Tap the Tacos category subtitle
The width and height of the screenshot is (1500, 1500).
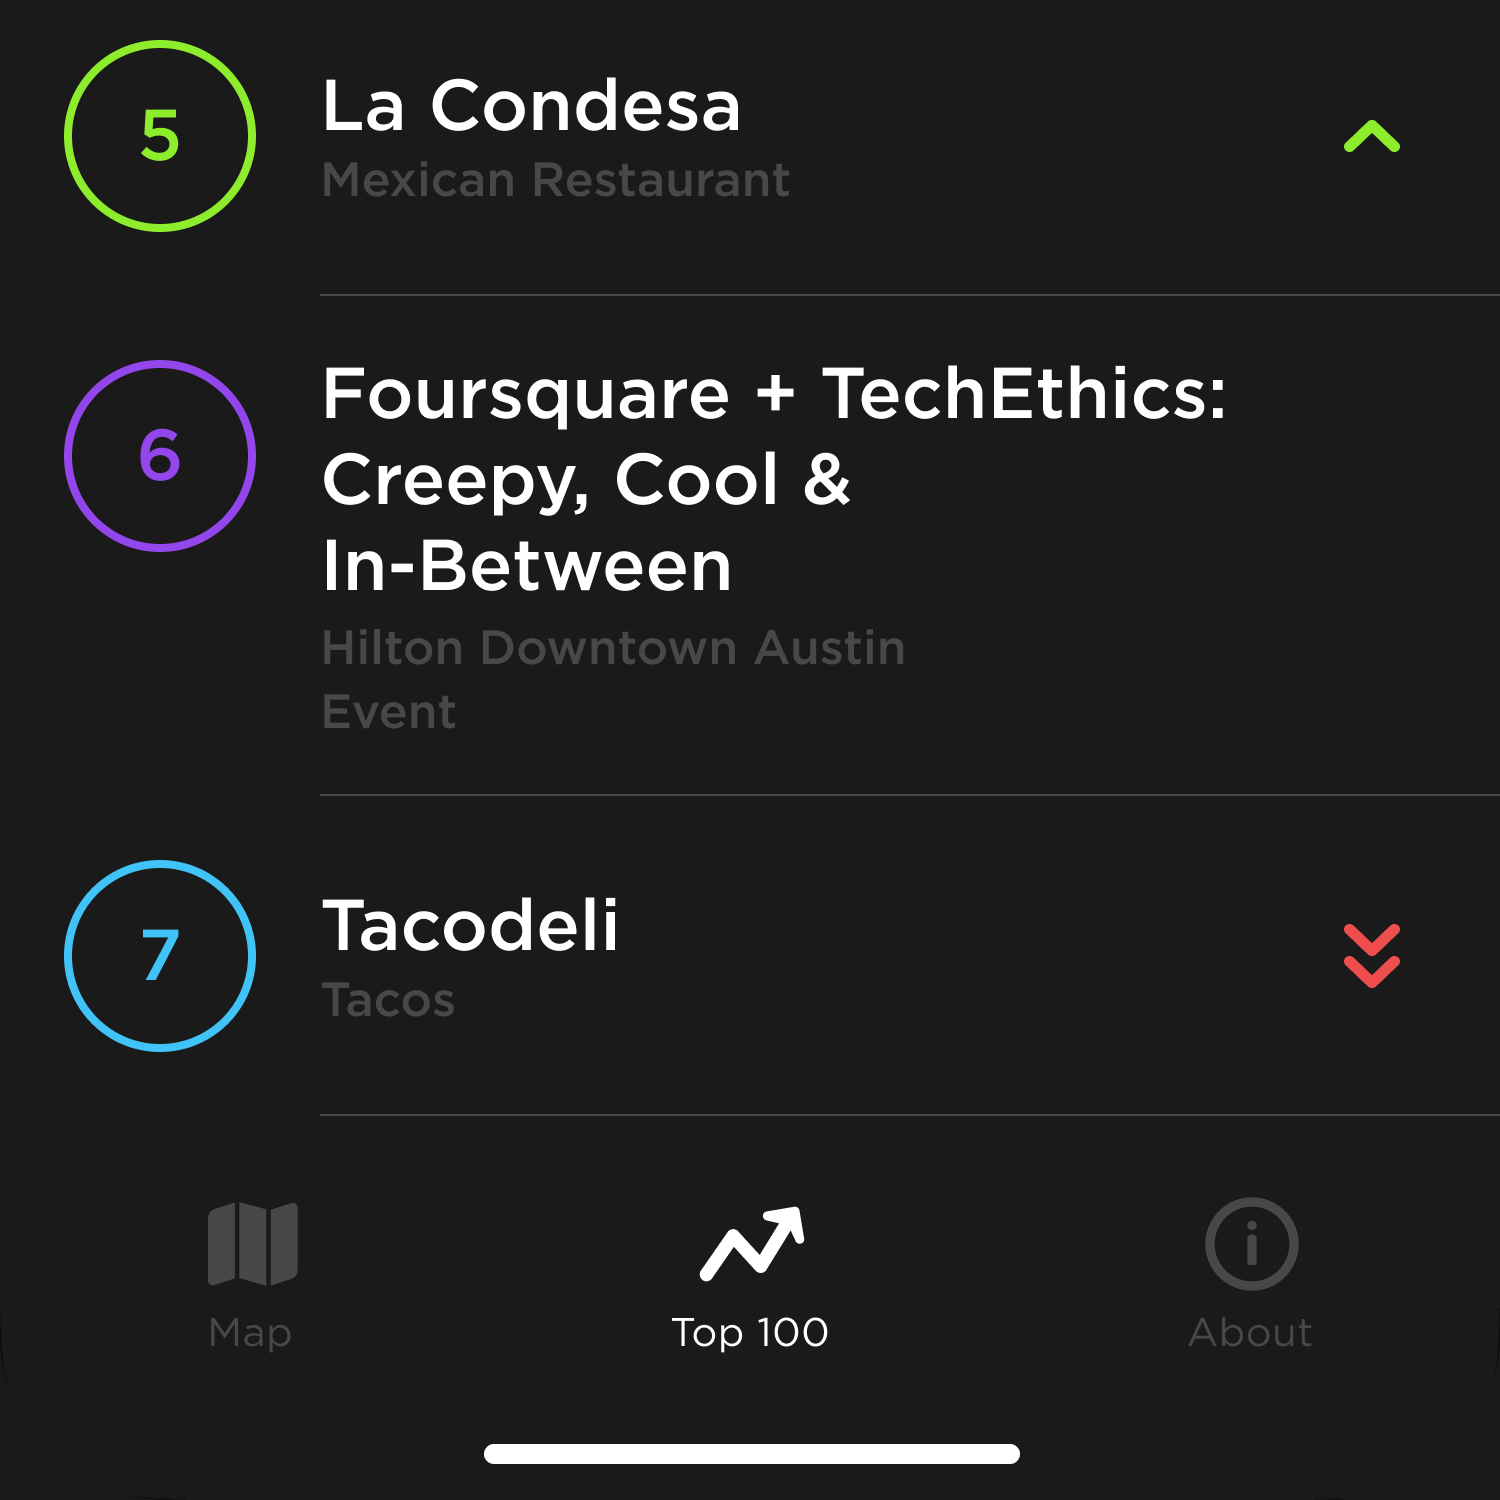click(388, 1000)
